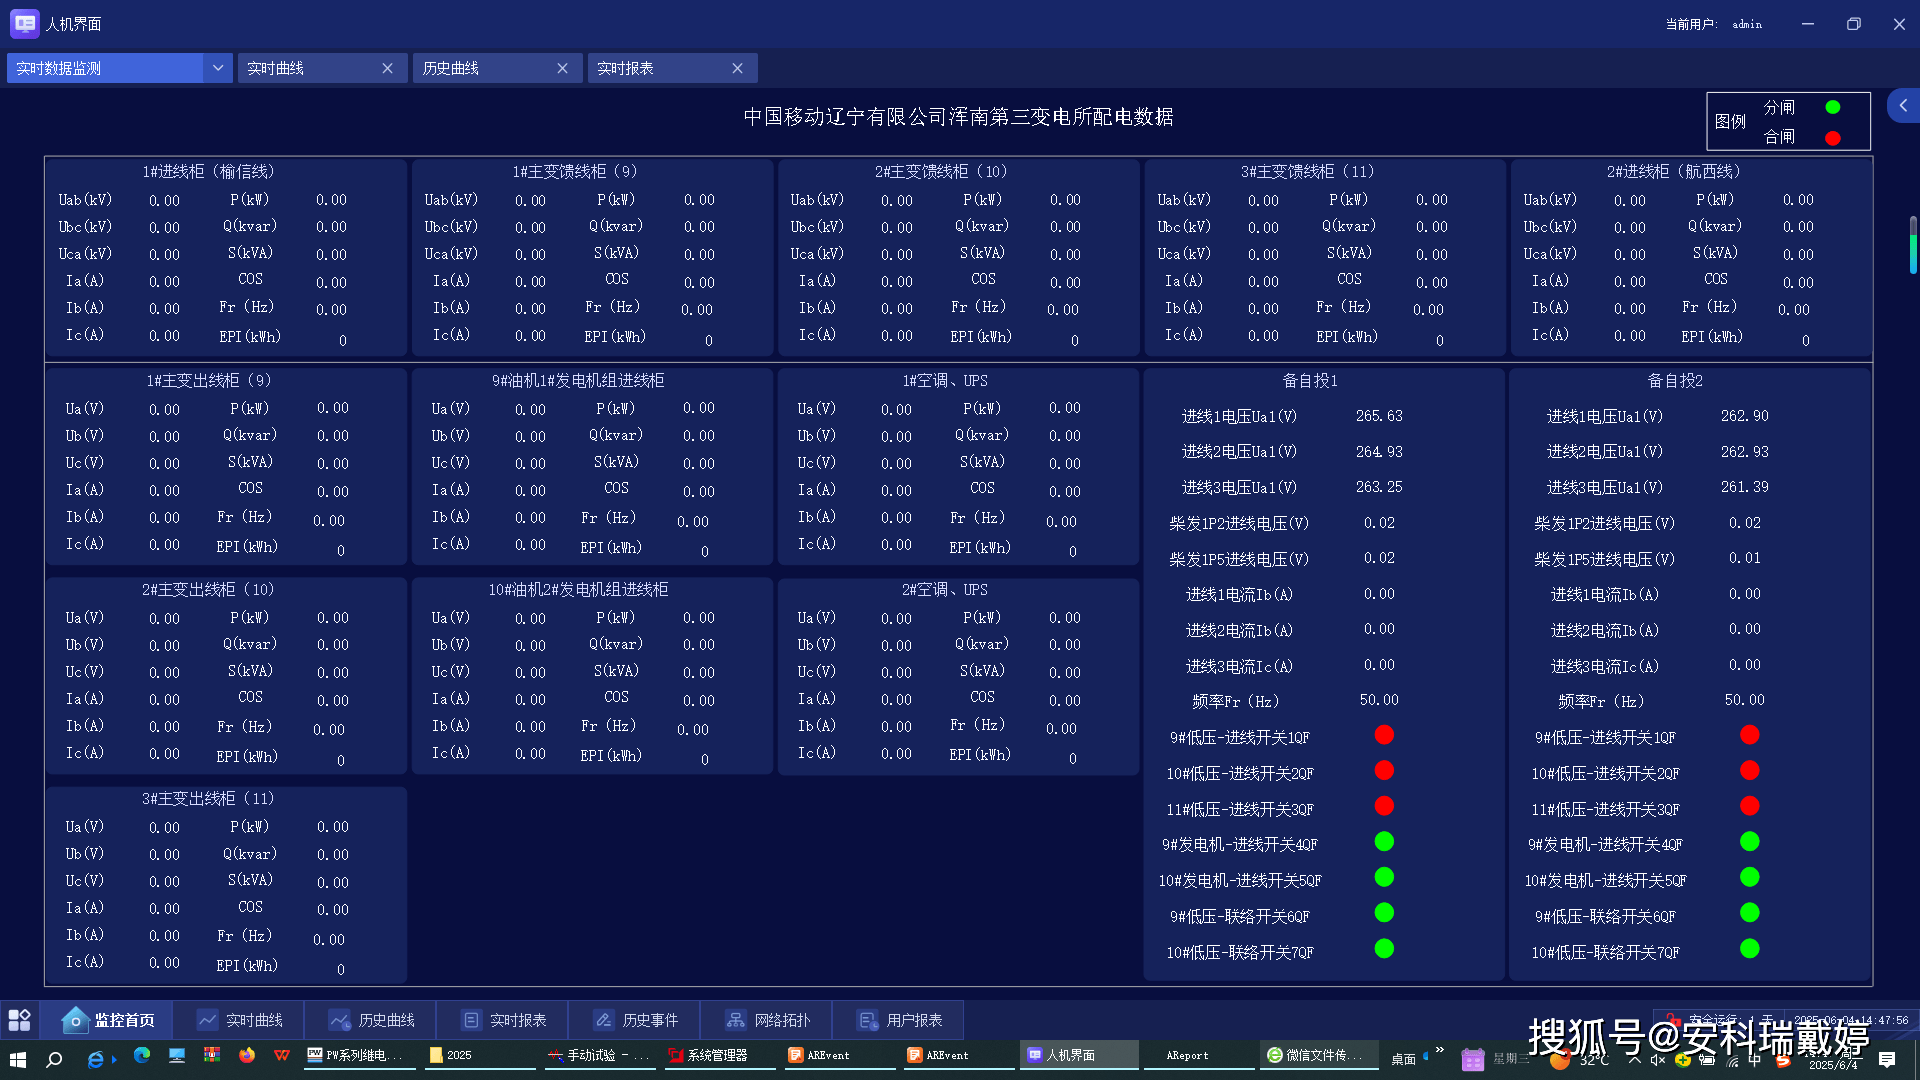Click the 2#空调、UPS panel title
1920x1080 pixels.
pyautogui.click(x=944, y=590)
